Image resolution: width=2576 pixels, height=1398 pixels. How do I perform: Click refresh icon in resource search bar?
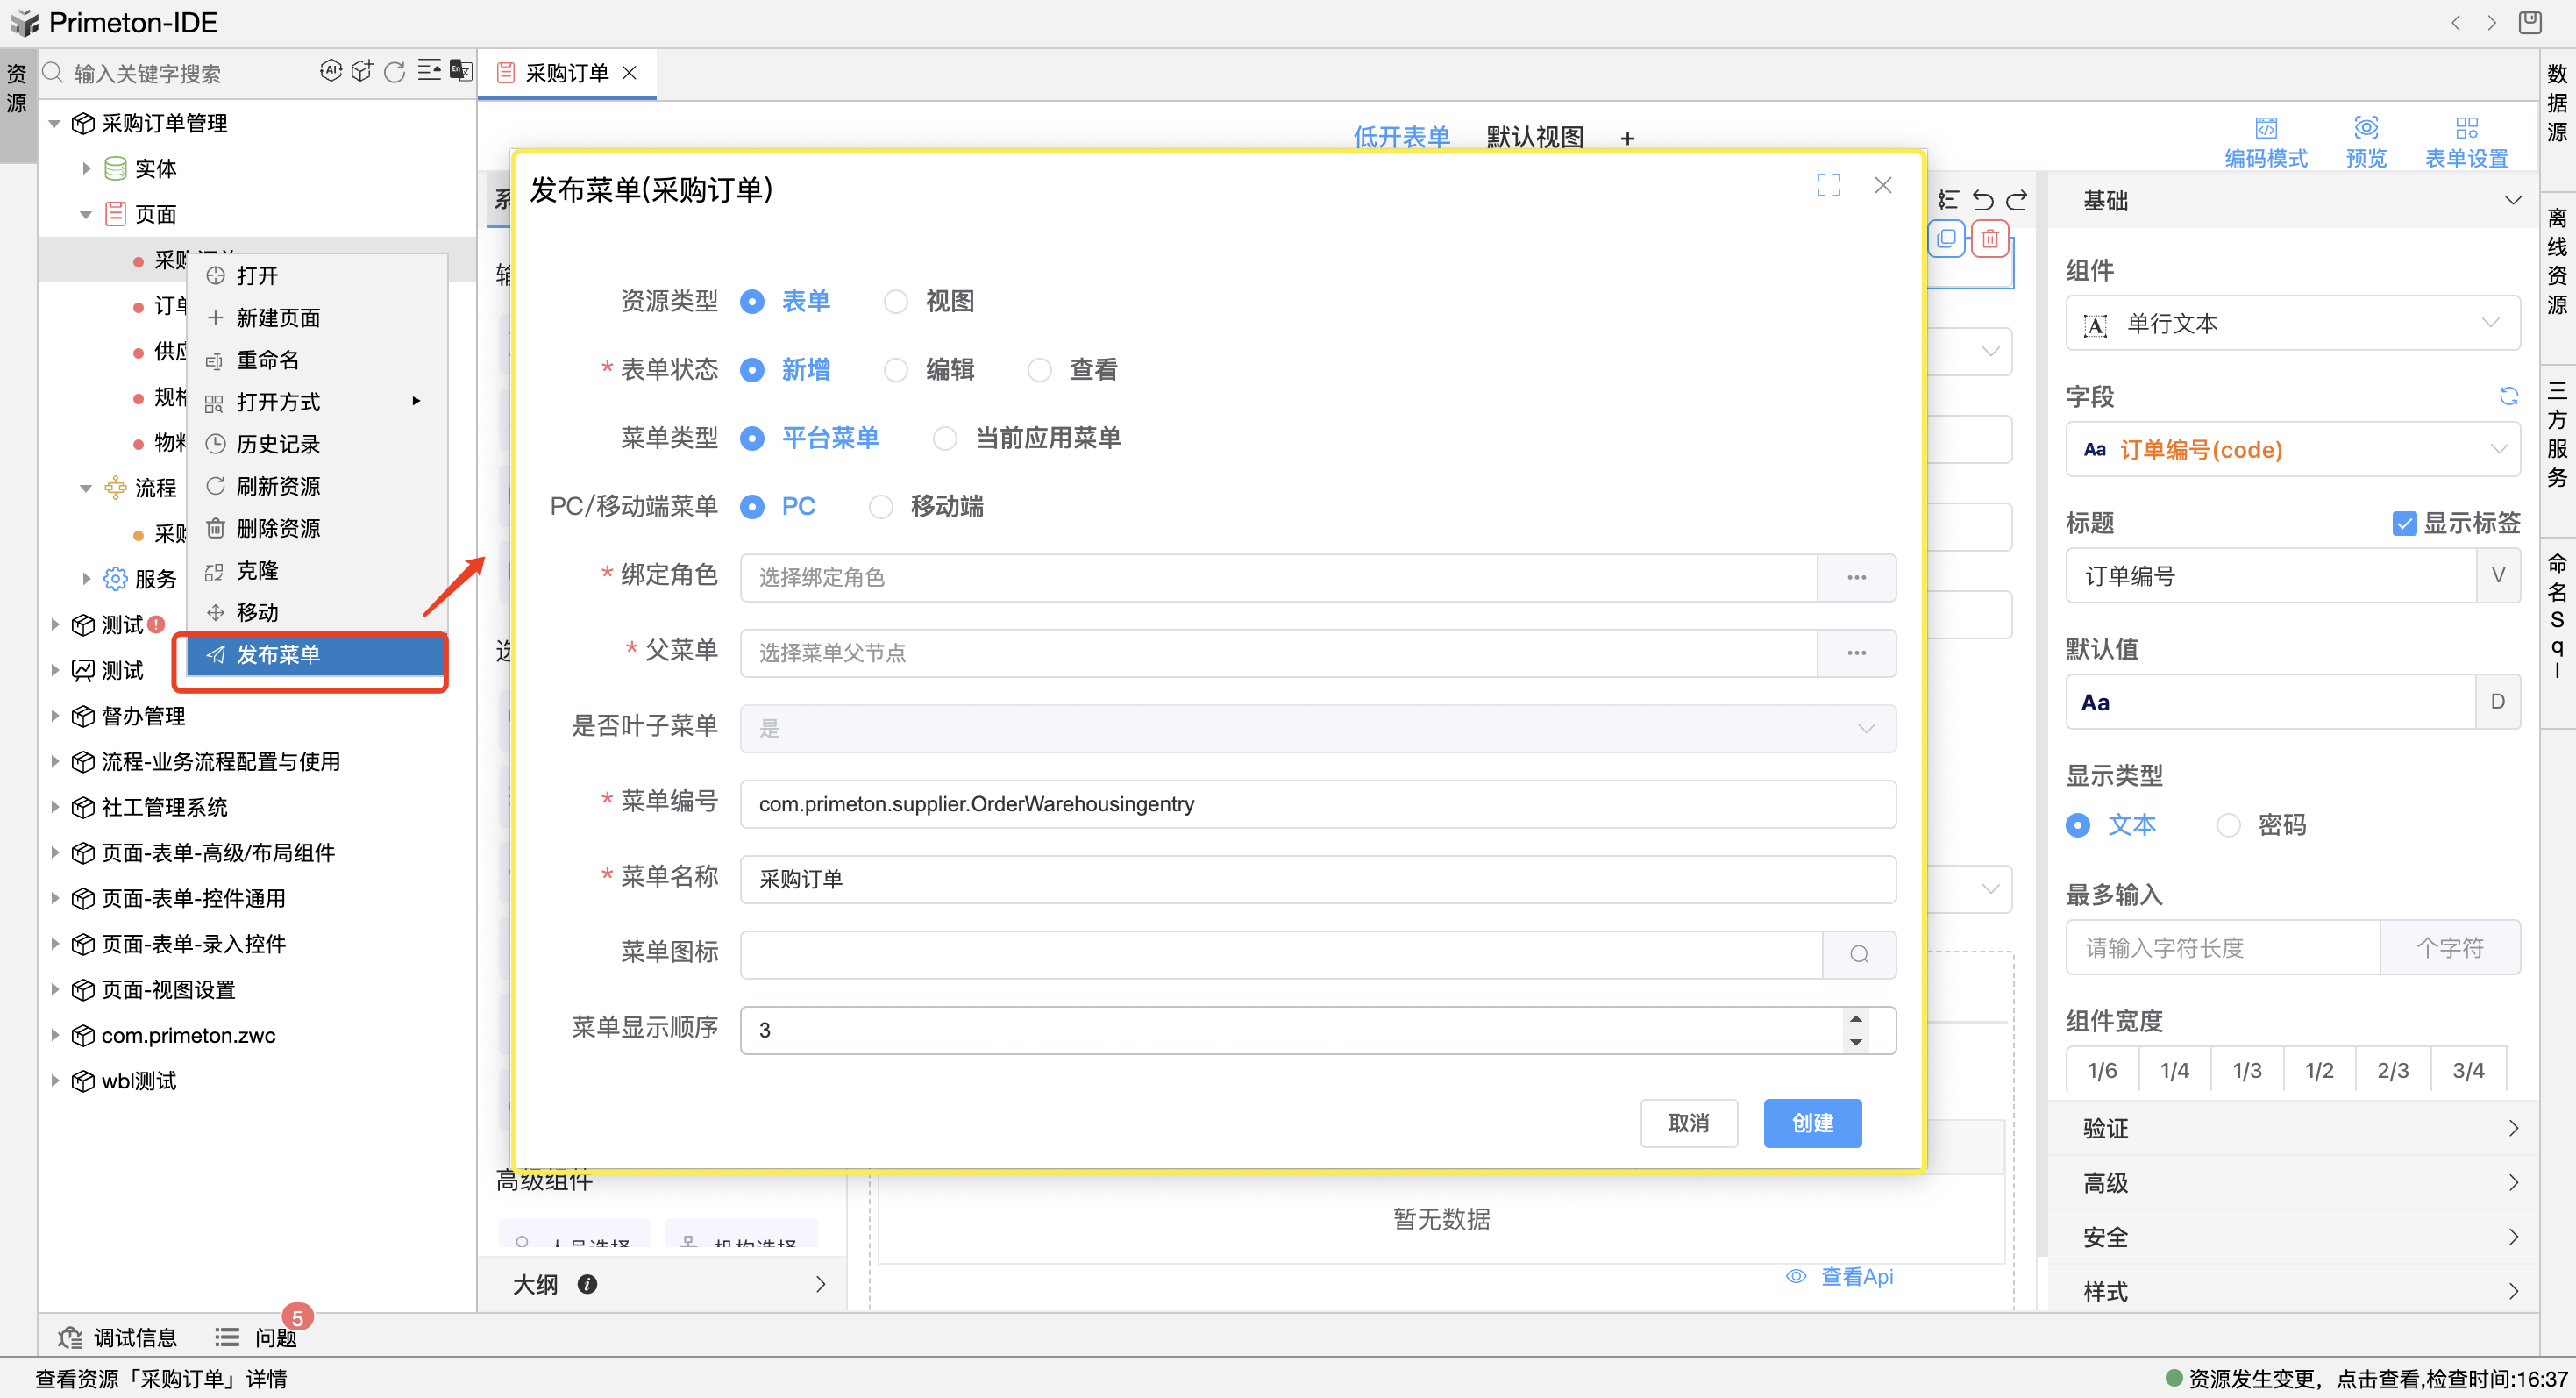pos(395,72)
